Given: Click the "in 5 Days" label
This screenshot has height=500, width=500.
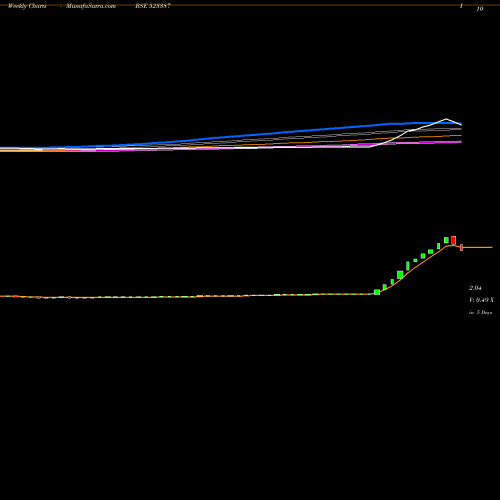Looking at the screenshot, I should pos(480,312).
